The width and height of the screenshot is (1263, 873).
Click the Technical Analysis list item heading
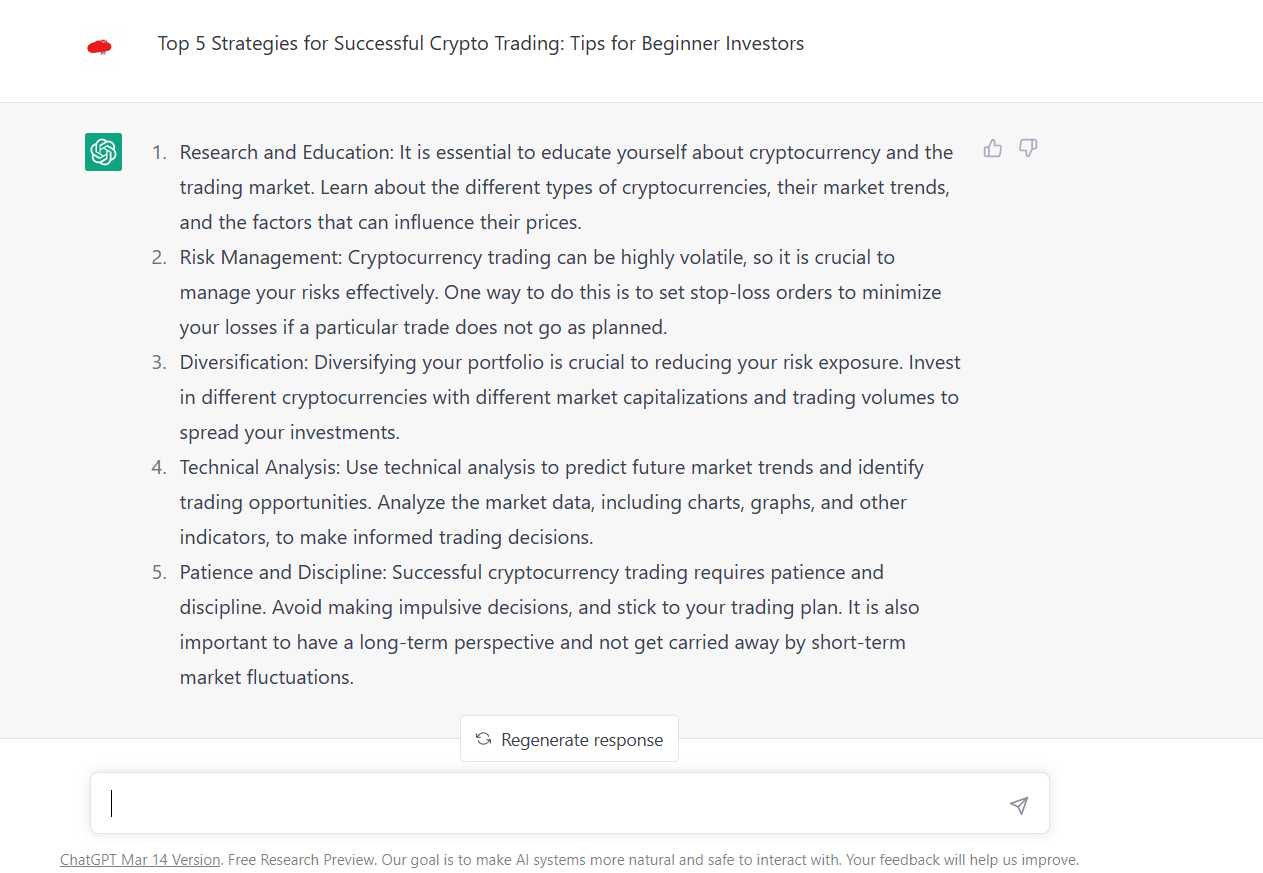(261, 467)
